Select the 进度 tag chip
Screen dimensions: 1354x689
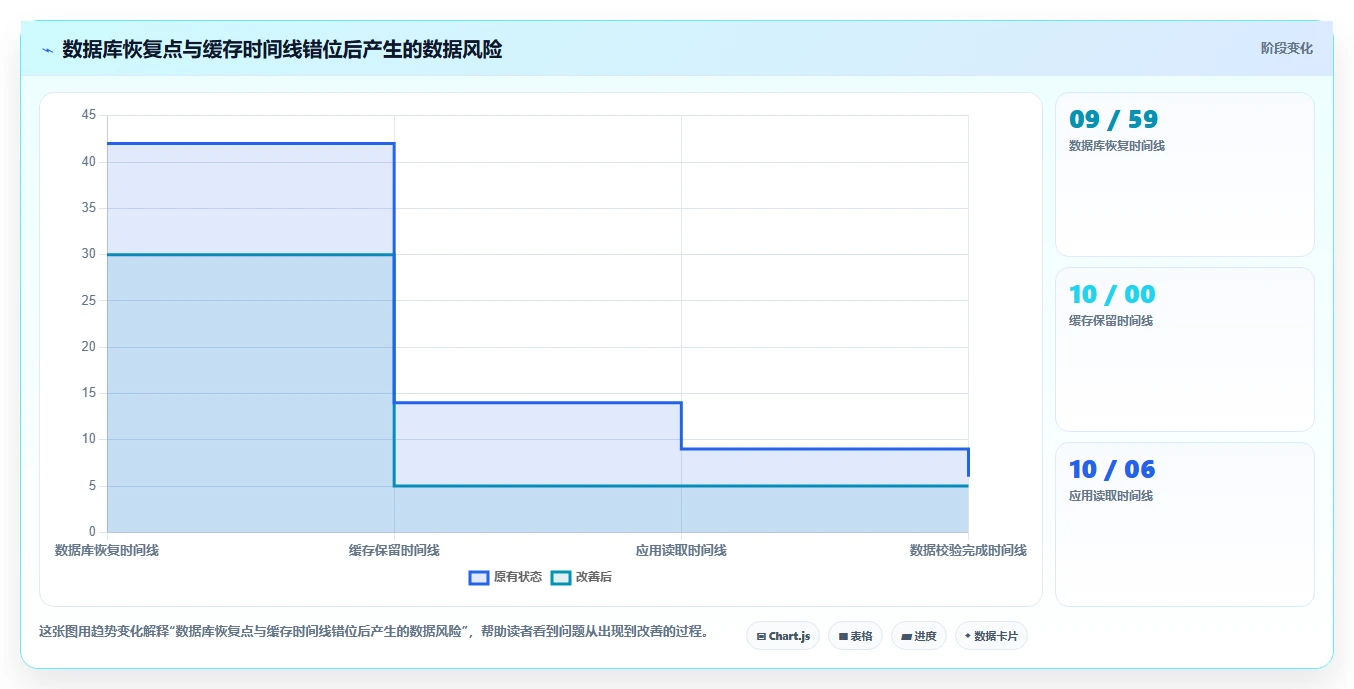click(918, 636)
